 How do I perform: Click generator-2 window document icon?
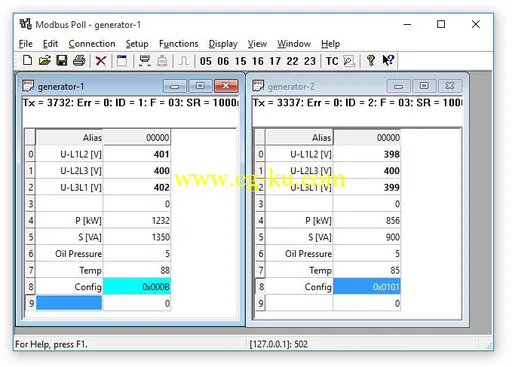click(258, 86)
